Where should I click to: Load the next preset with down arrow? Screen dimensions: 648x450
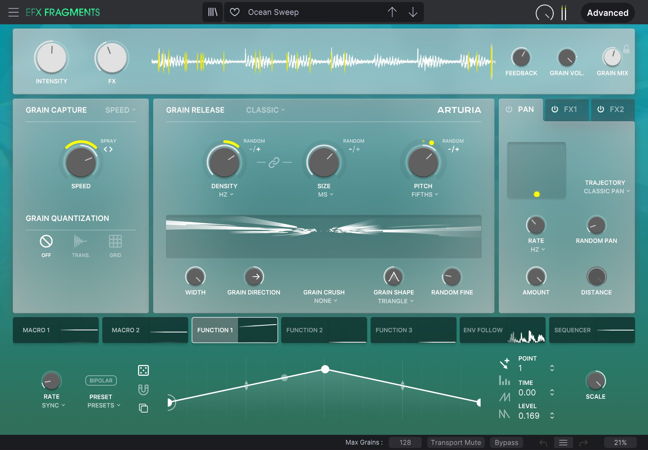pos(413,12)
